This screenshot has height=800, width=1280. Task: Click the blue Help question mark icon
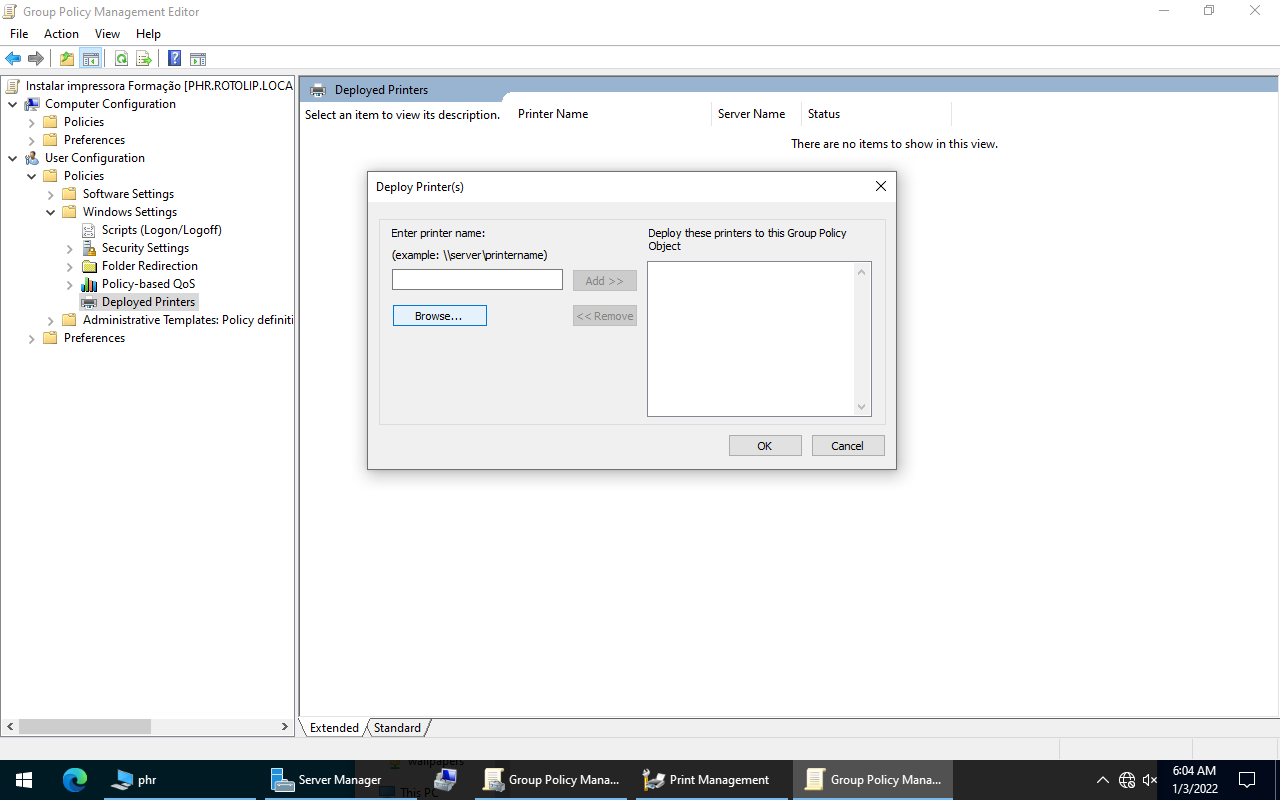pyautogui.click(x=174, y=59)
